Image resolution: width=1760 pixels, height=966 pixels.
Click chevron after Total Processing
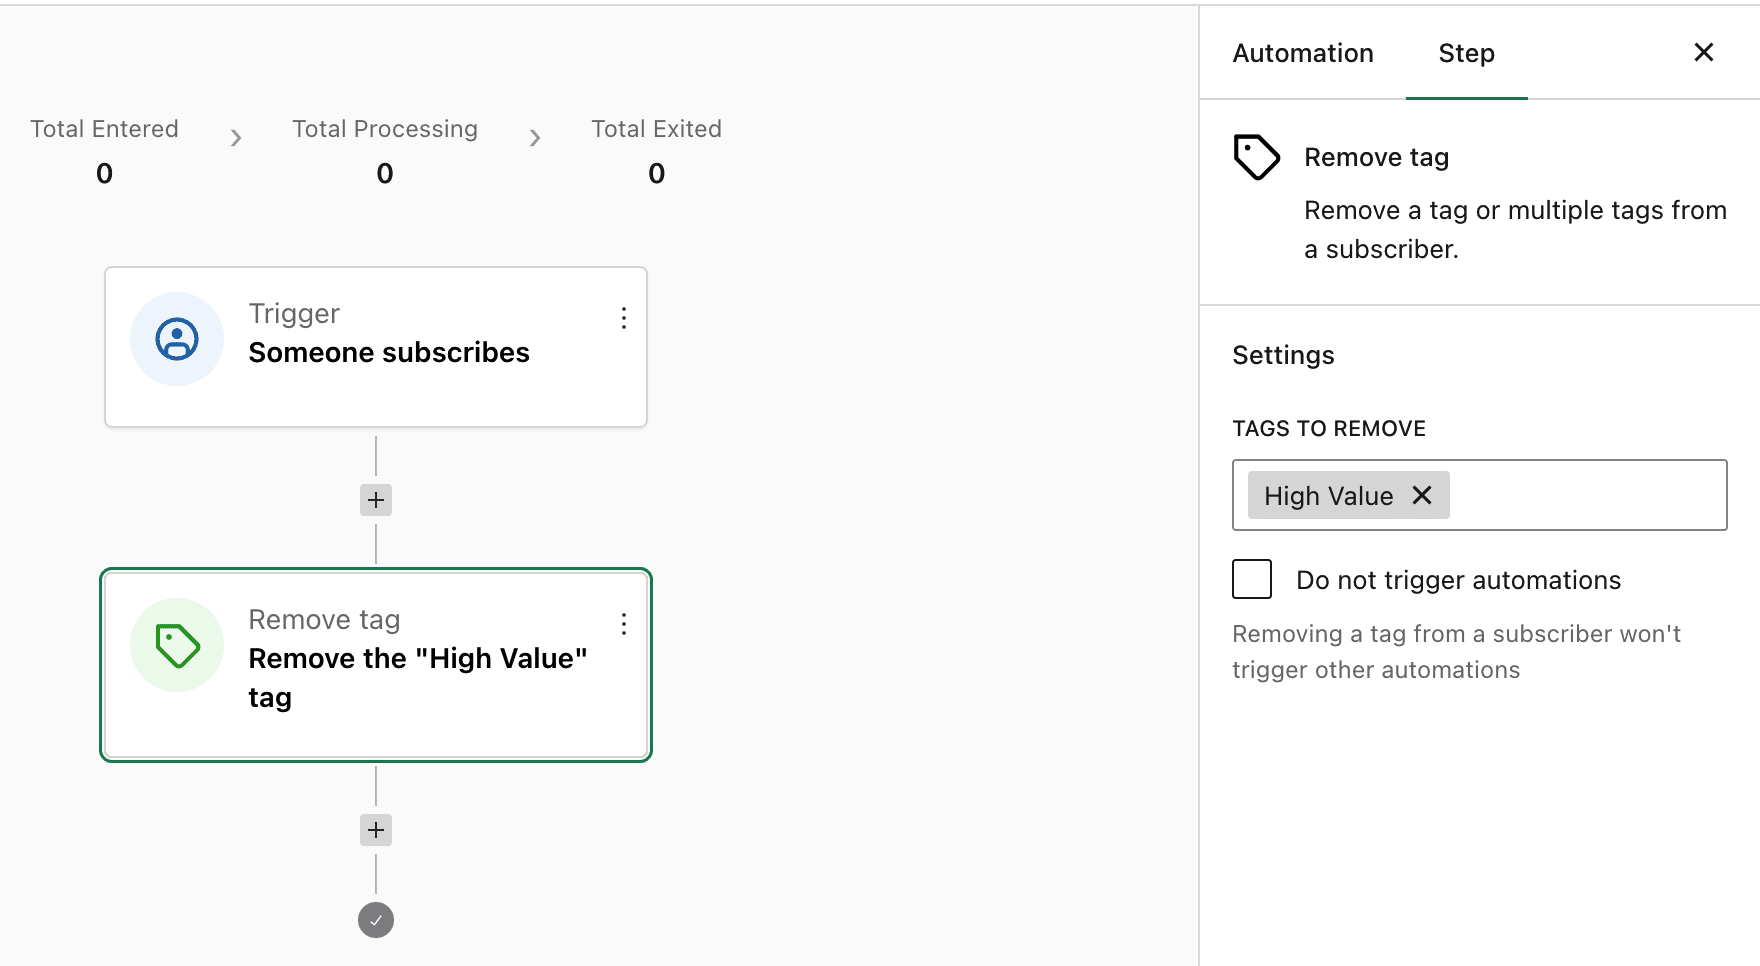(x=535, y=138)
